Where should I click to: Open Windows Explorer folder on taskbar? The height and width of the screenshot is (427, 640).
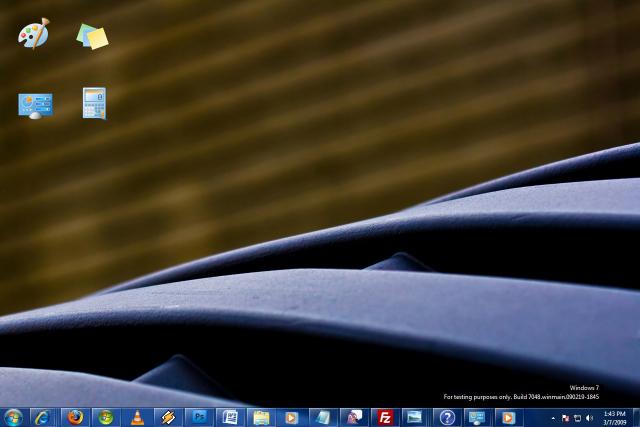(x=261, y=417)
